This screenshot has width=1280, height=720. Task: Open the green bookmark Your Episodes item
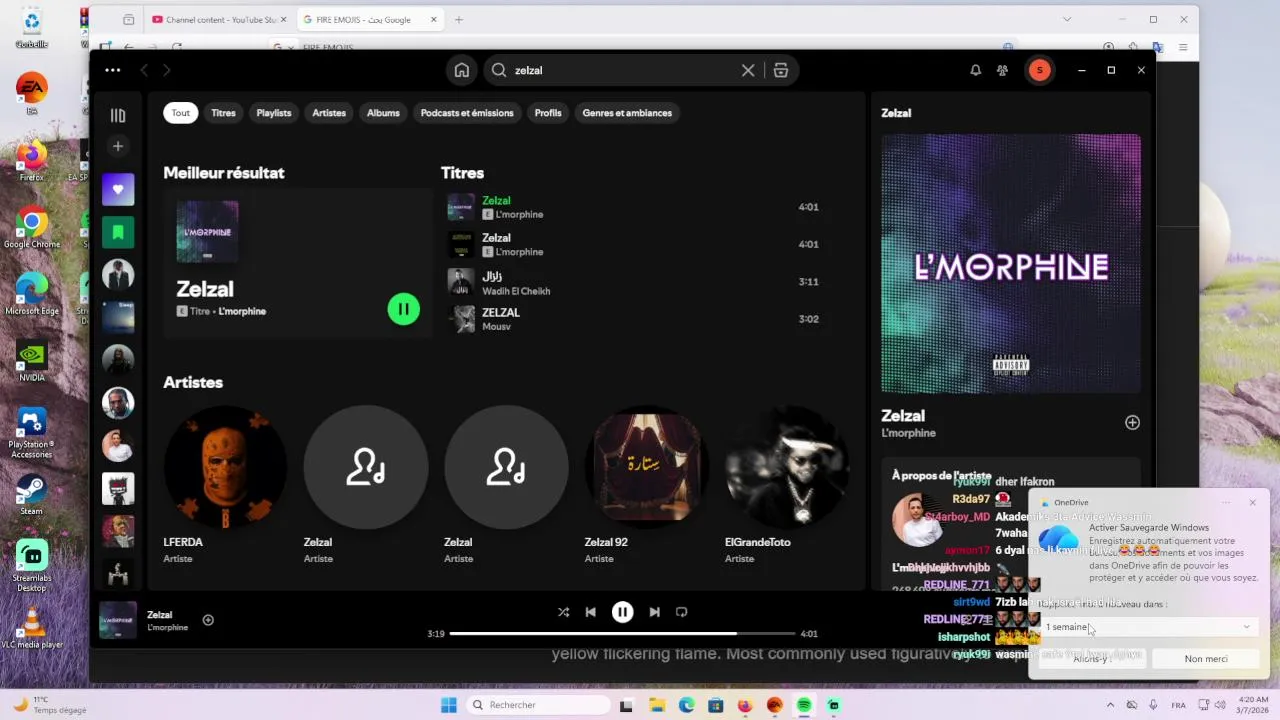(x=118, y=232)
